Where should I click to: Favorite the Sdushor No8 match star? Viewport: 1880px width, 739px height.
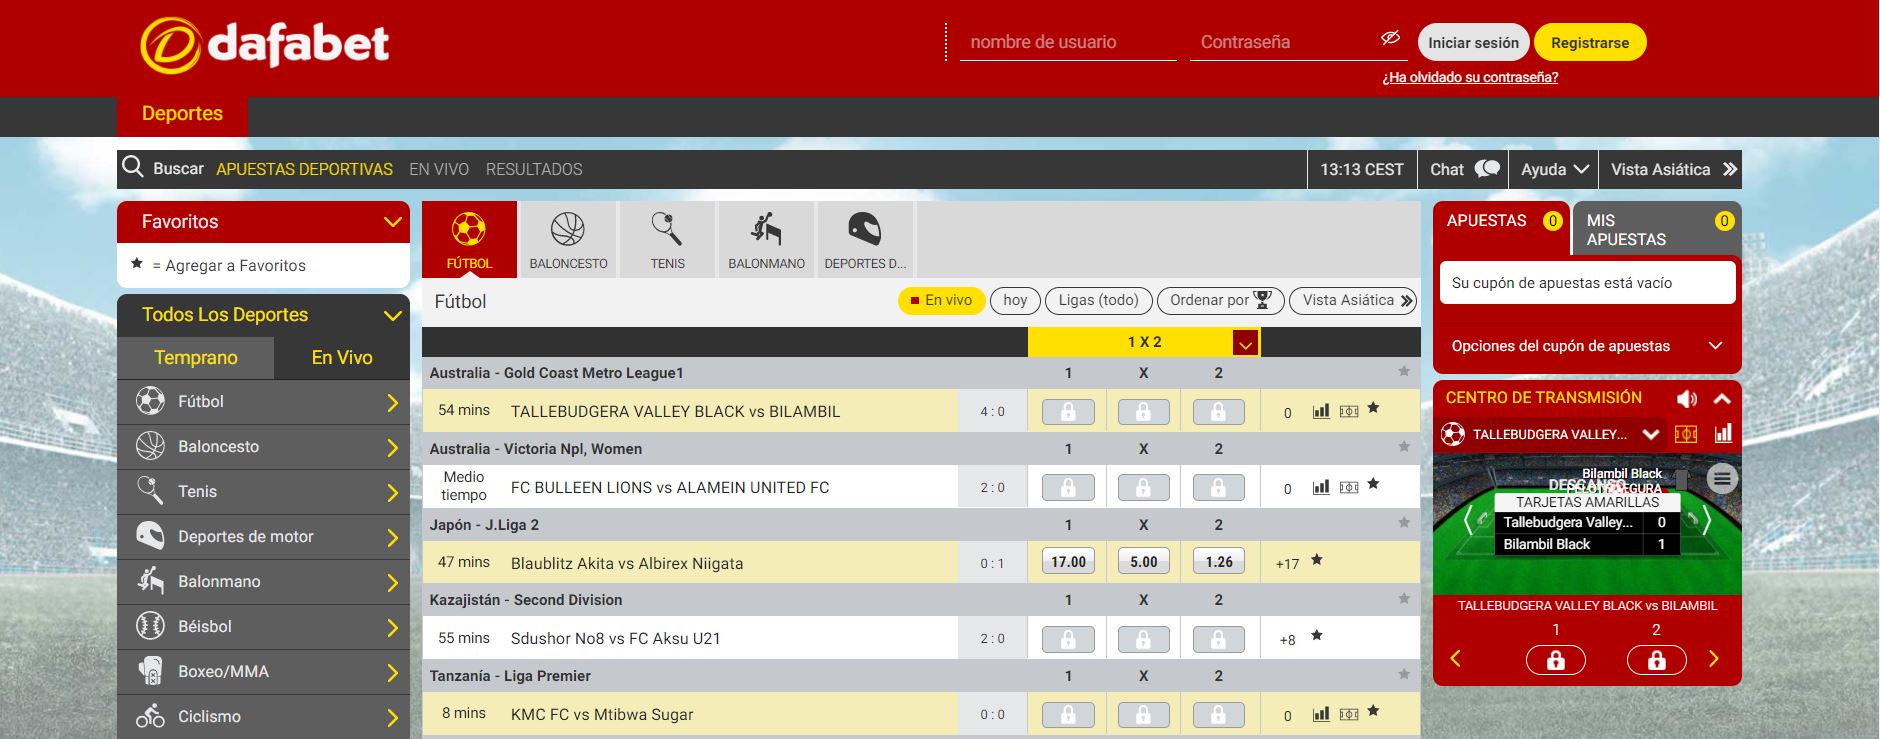point(1317,635)
